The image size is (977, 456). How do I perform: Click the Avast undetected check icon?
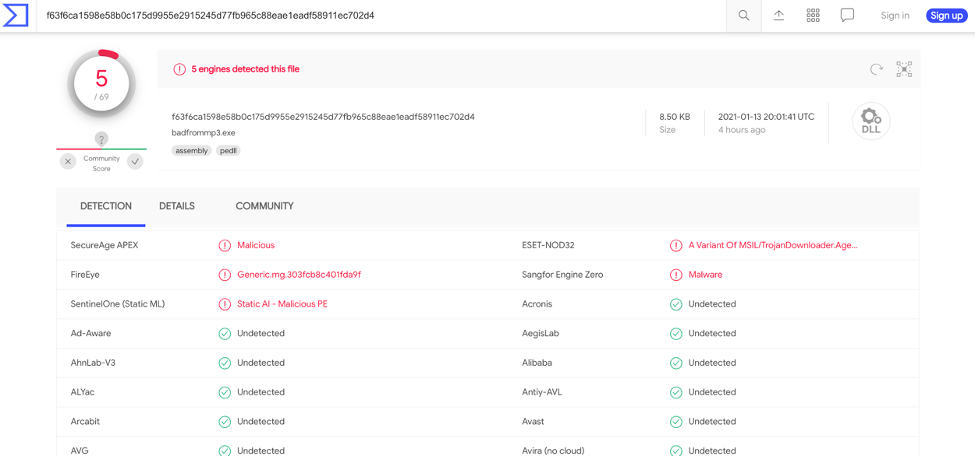675,422
